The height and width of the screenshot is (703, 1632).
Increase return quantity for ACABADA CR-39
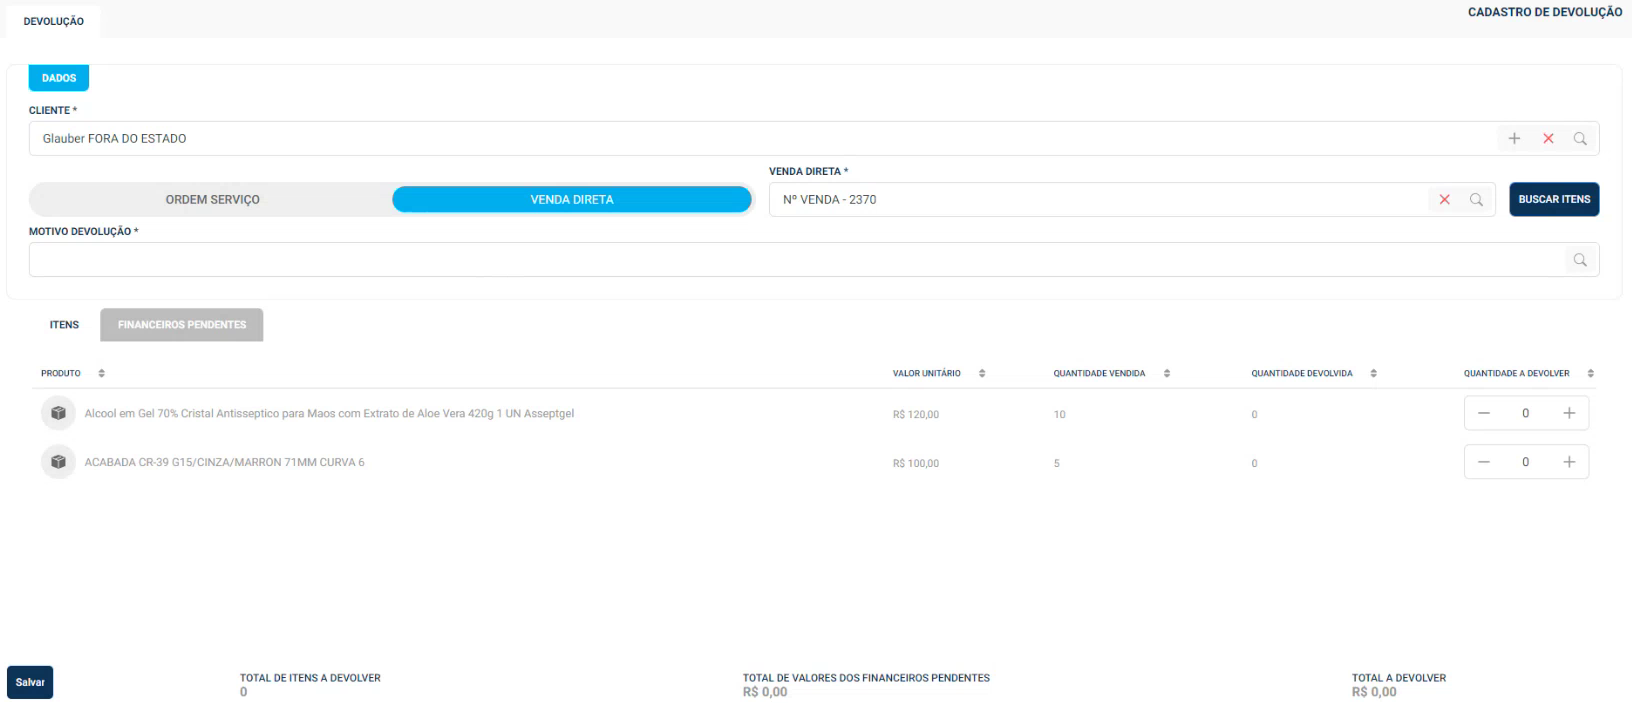(1569, 462)
